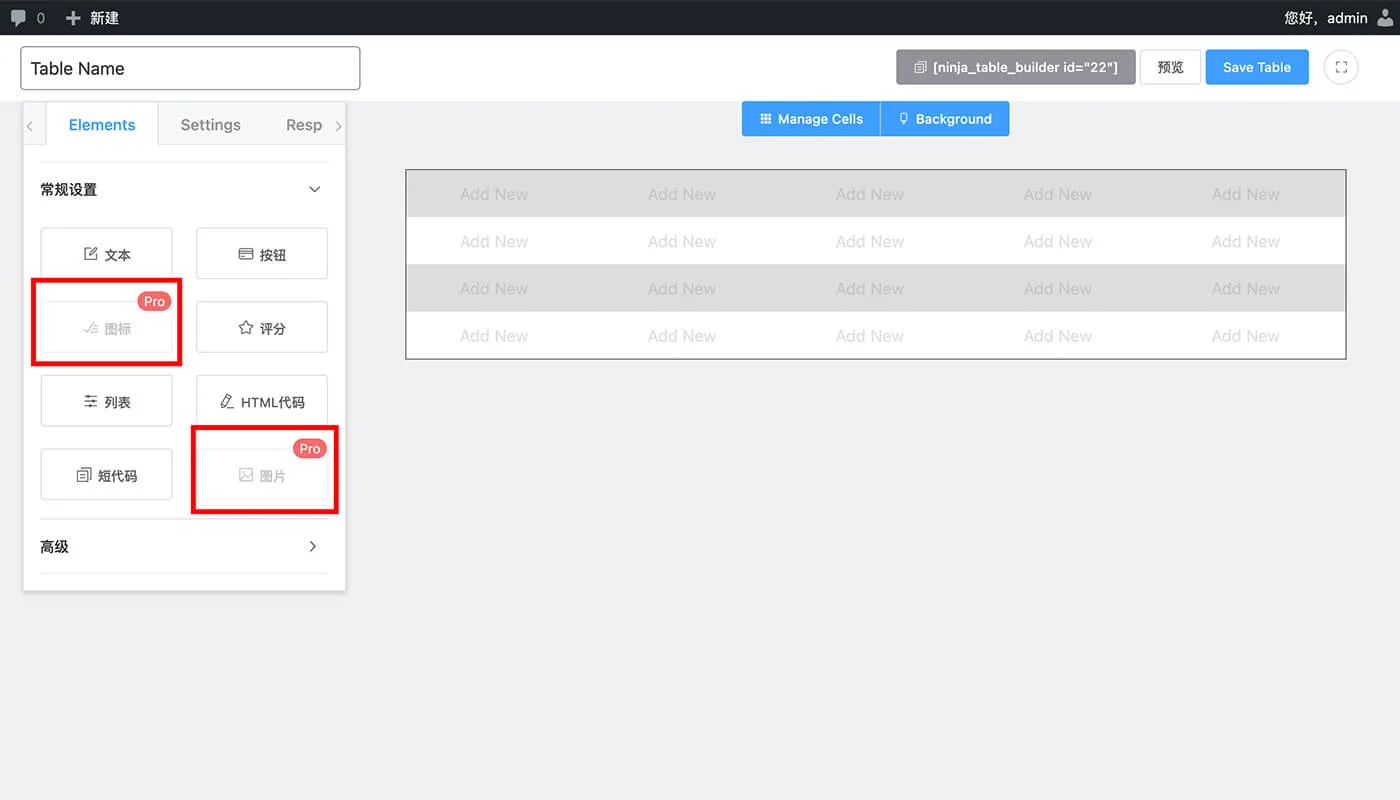Select the 评分 star rating element
Image resolution: width=1400 pixels, height=800 pixels.
262,328
